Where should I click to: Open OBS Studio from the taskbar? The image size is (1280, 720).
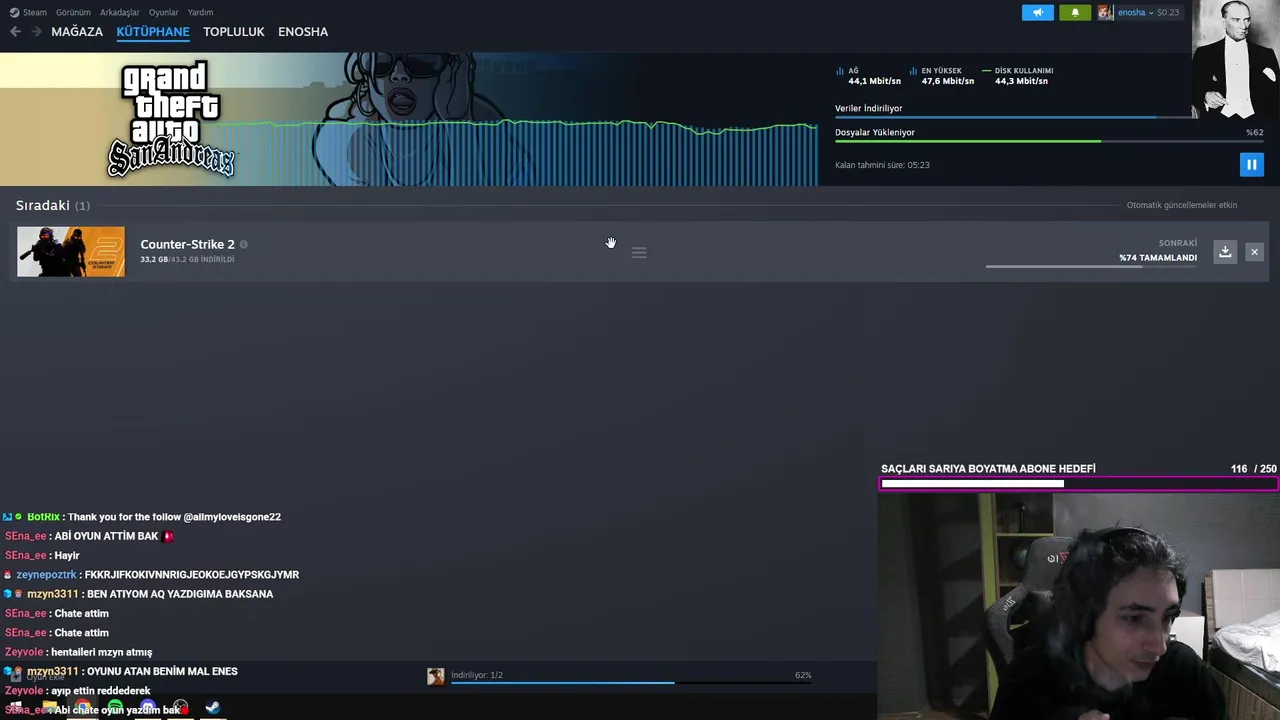[180, 708]
